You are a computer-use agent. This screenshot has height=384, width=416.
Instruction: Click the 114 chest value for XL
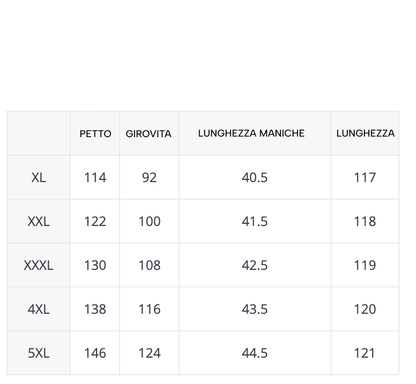(95, 177)
